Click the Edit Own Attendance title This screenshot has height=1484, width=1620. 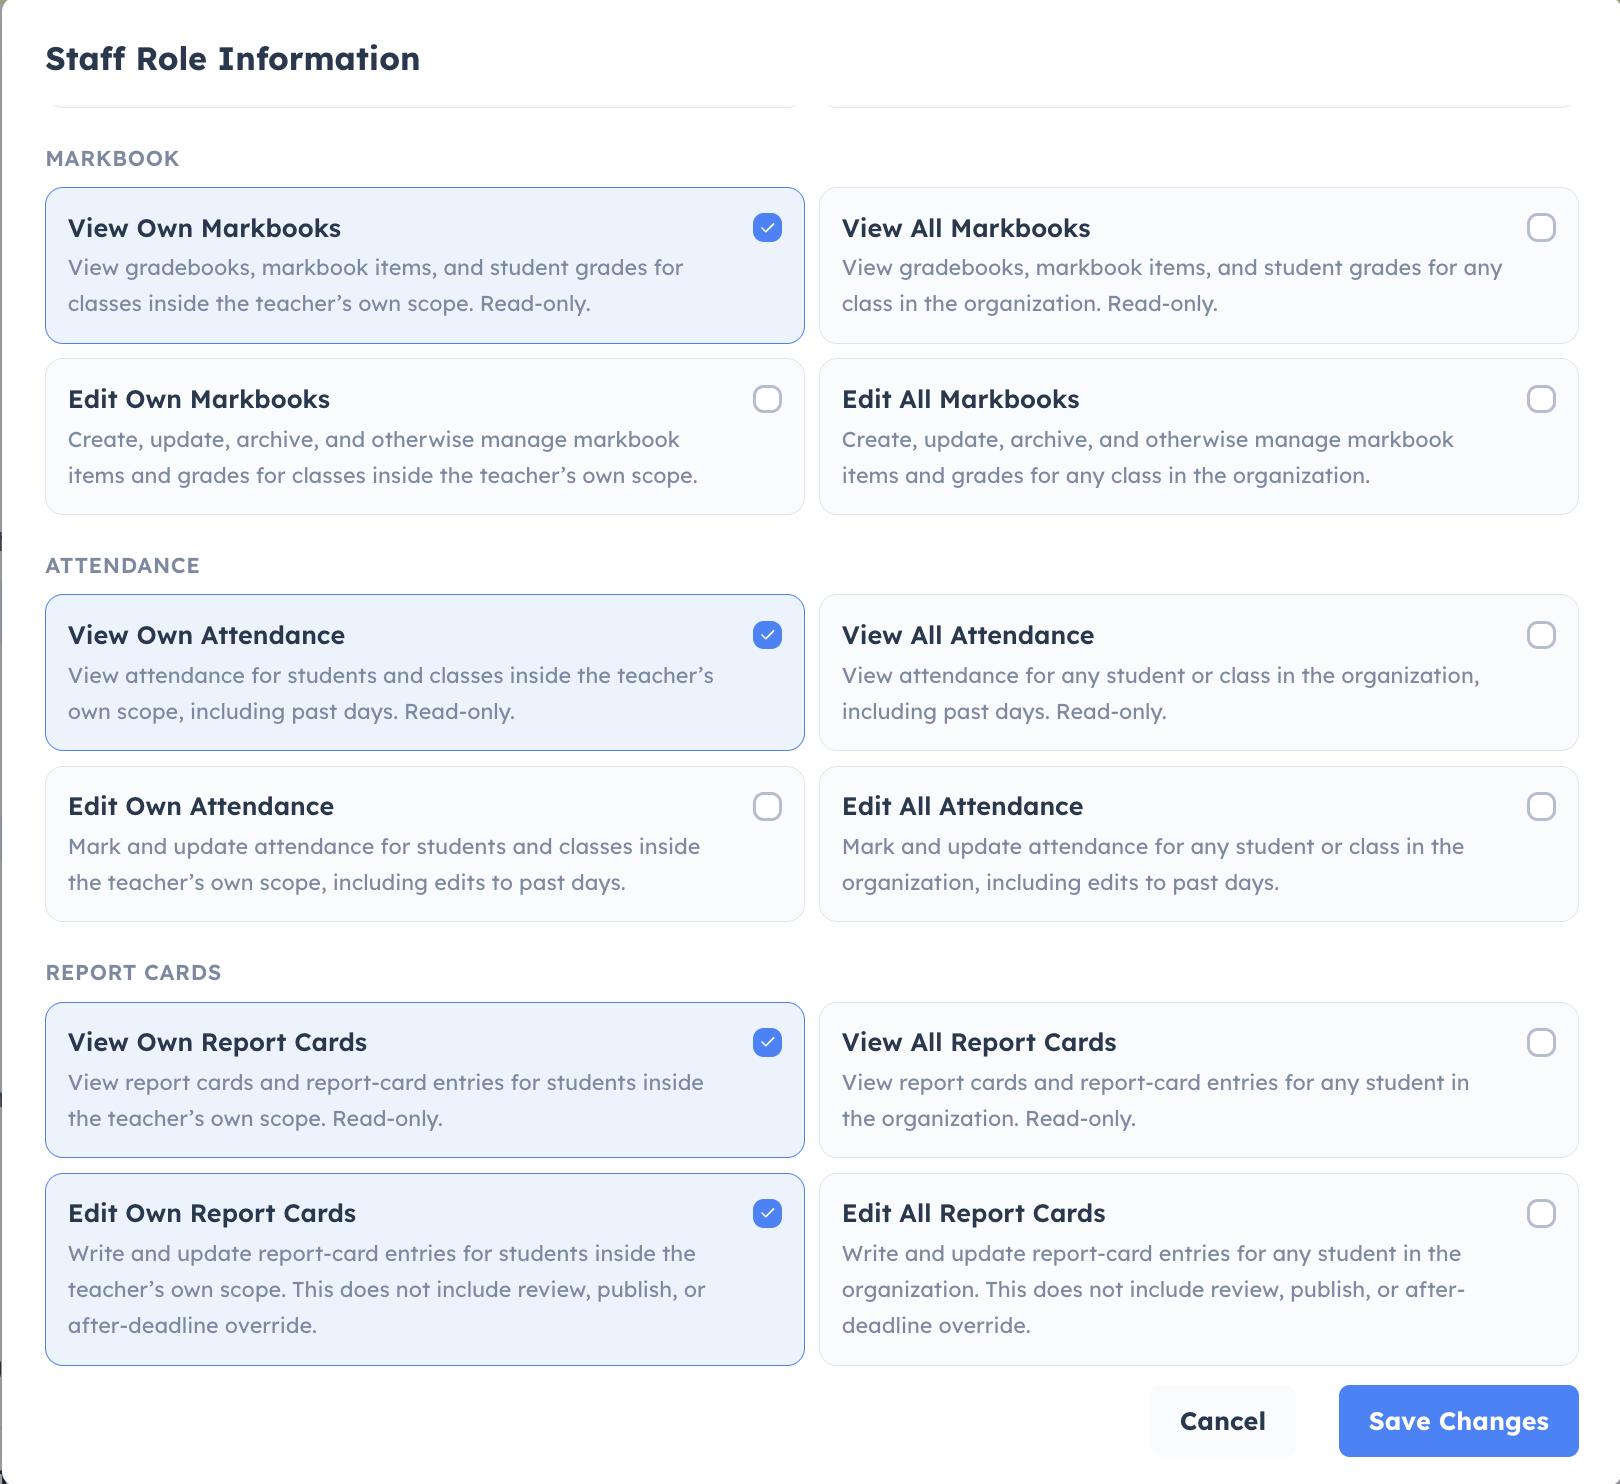coord(201,806)
